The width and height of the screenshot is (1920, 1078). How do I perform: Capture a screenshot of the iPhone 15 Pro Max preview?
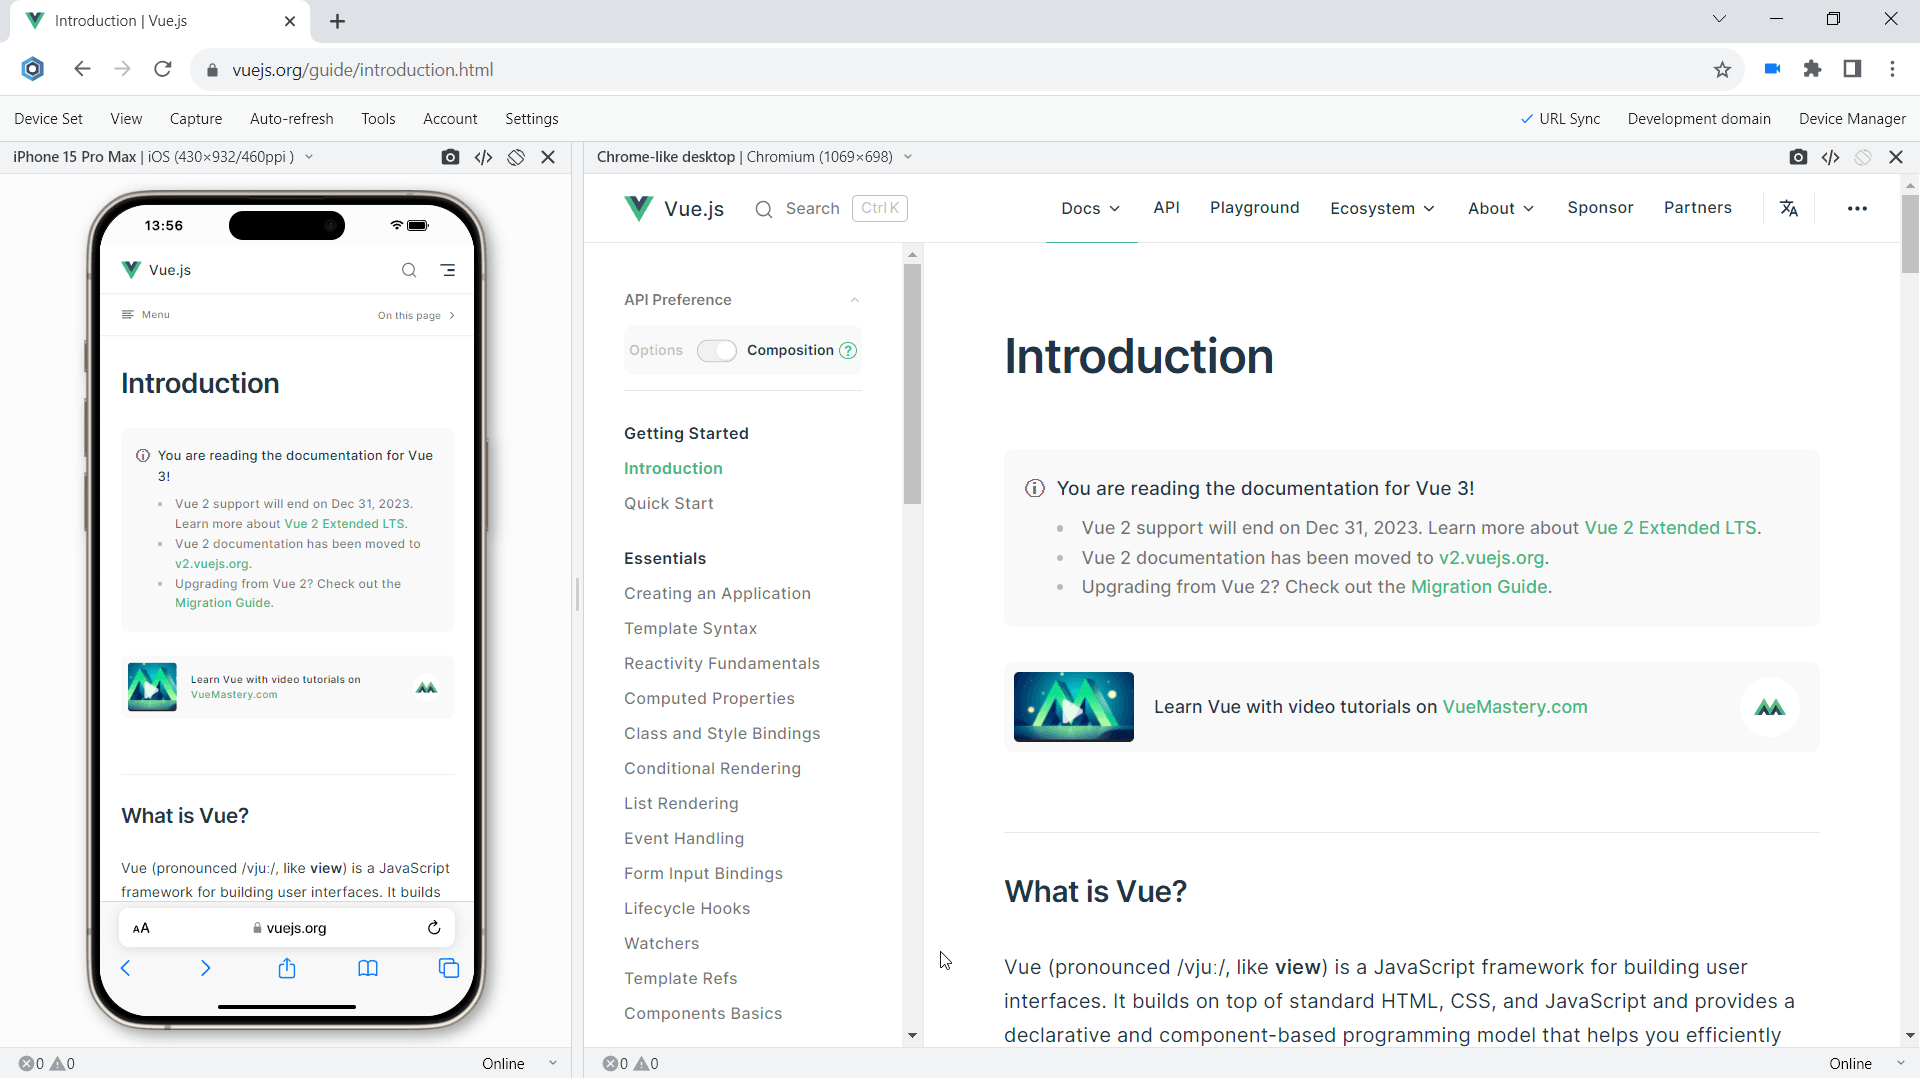point(450,157)
